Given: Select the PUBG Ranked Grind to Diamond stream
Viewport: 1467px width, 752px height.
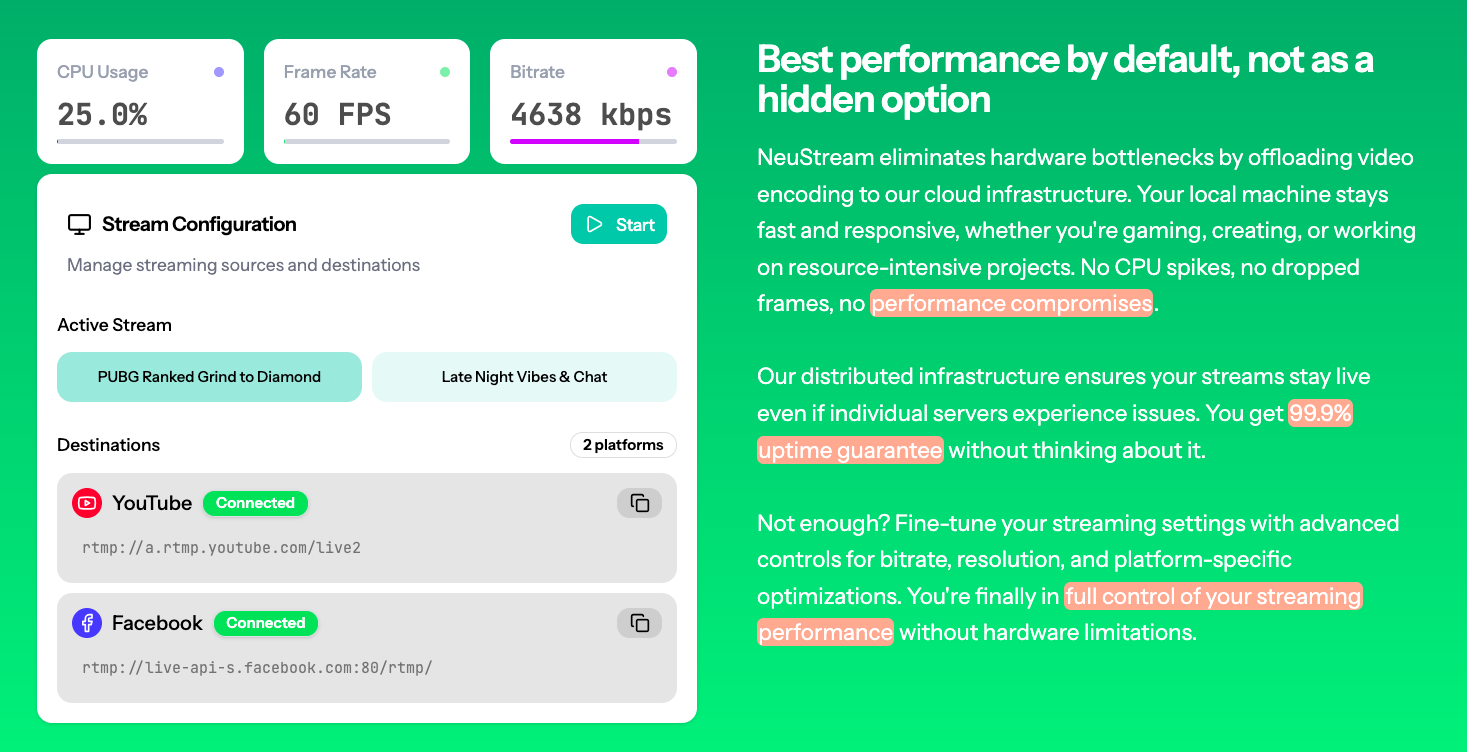Looking at the screenshot, I should point(209,377).
